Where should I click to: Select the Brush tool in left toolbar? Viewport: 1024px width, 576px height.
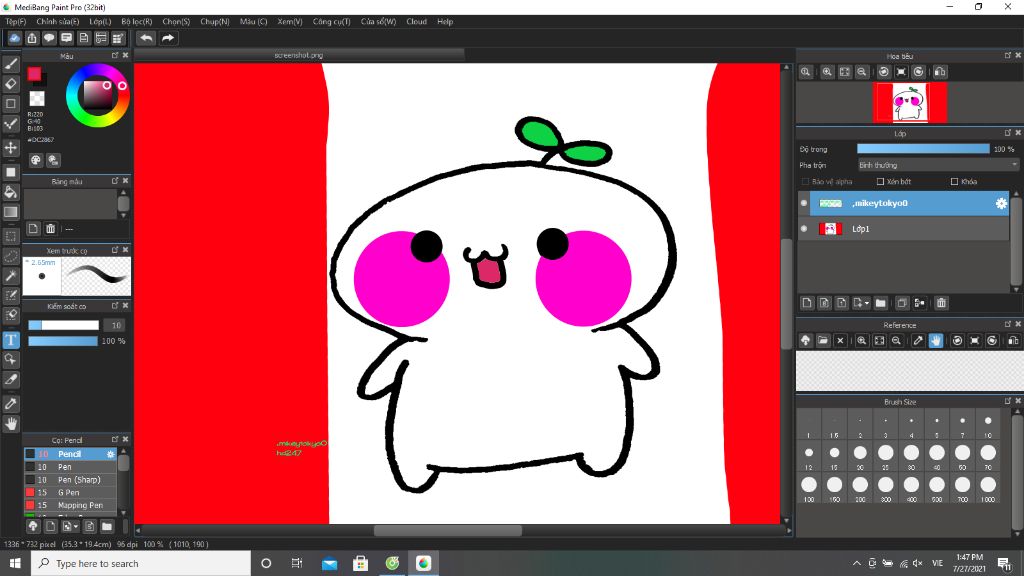coord(11,63)
